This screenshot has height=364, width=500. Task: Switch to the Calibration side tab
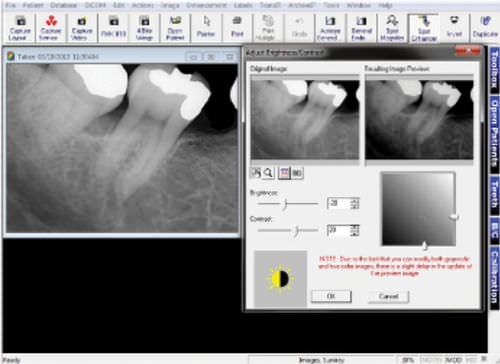(x=494, y=278)
